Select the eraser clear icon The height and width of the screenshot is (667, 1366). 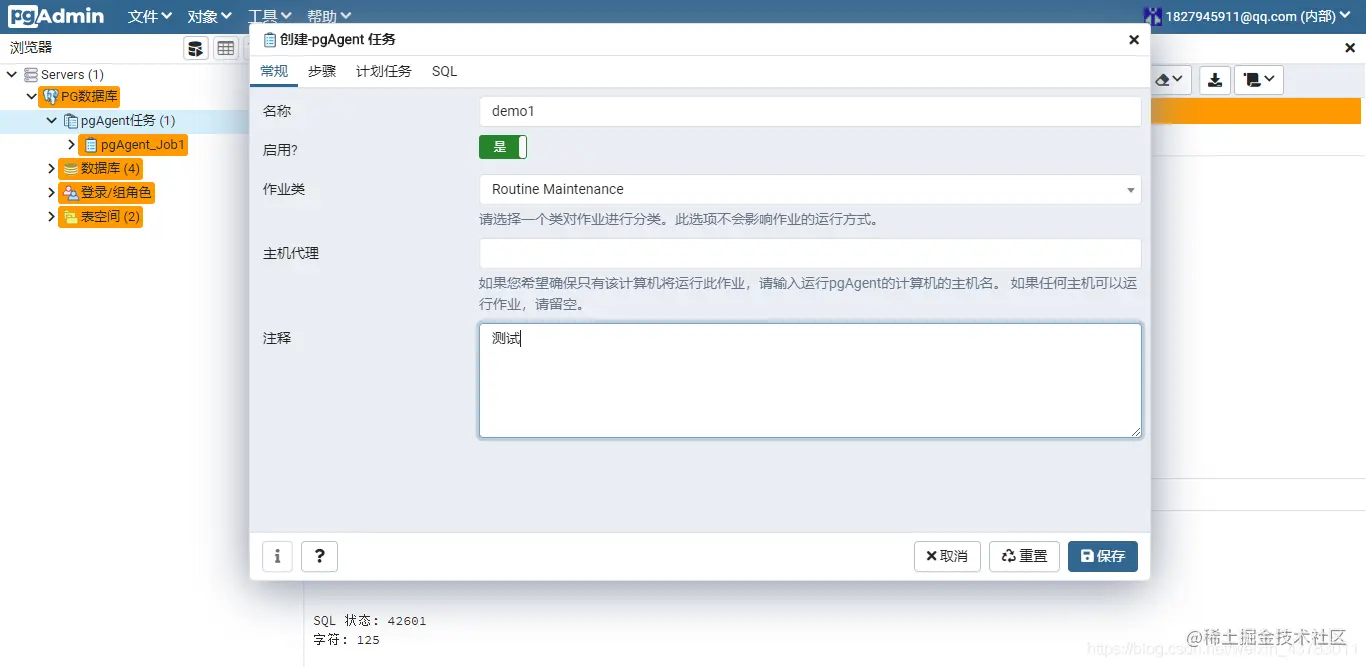coord(1162,80)
